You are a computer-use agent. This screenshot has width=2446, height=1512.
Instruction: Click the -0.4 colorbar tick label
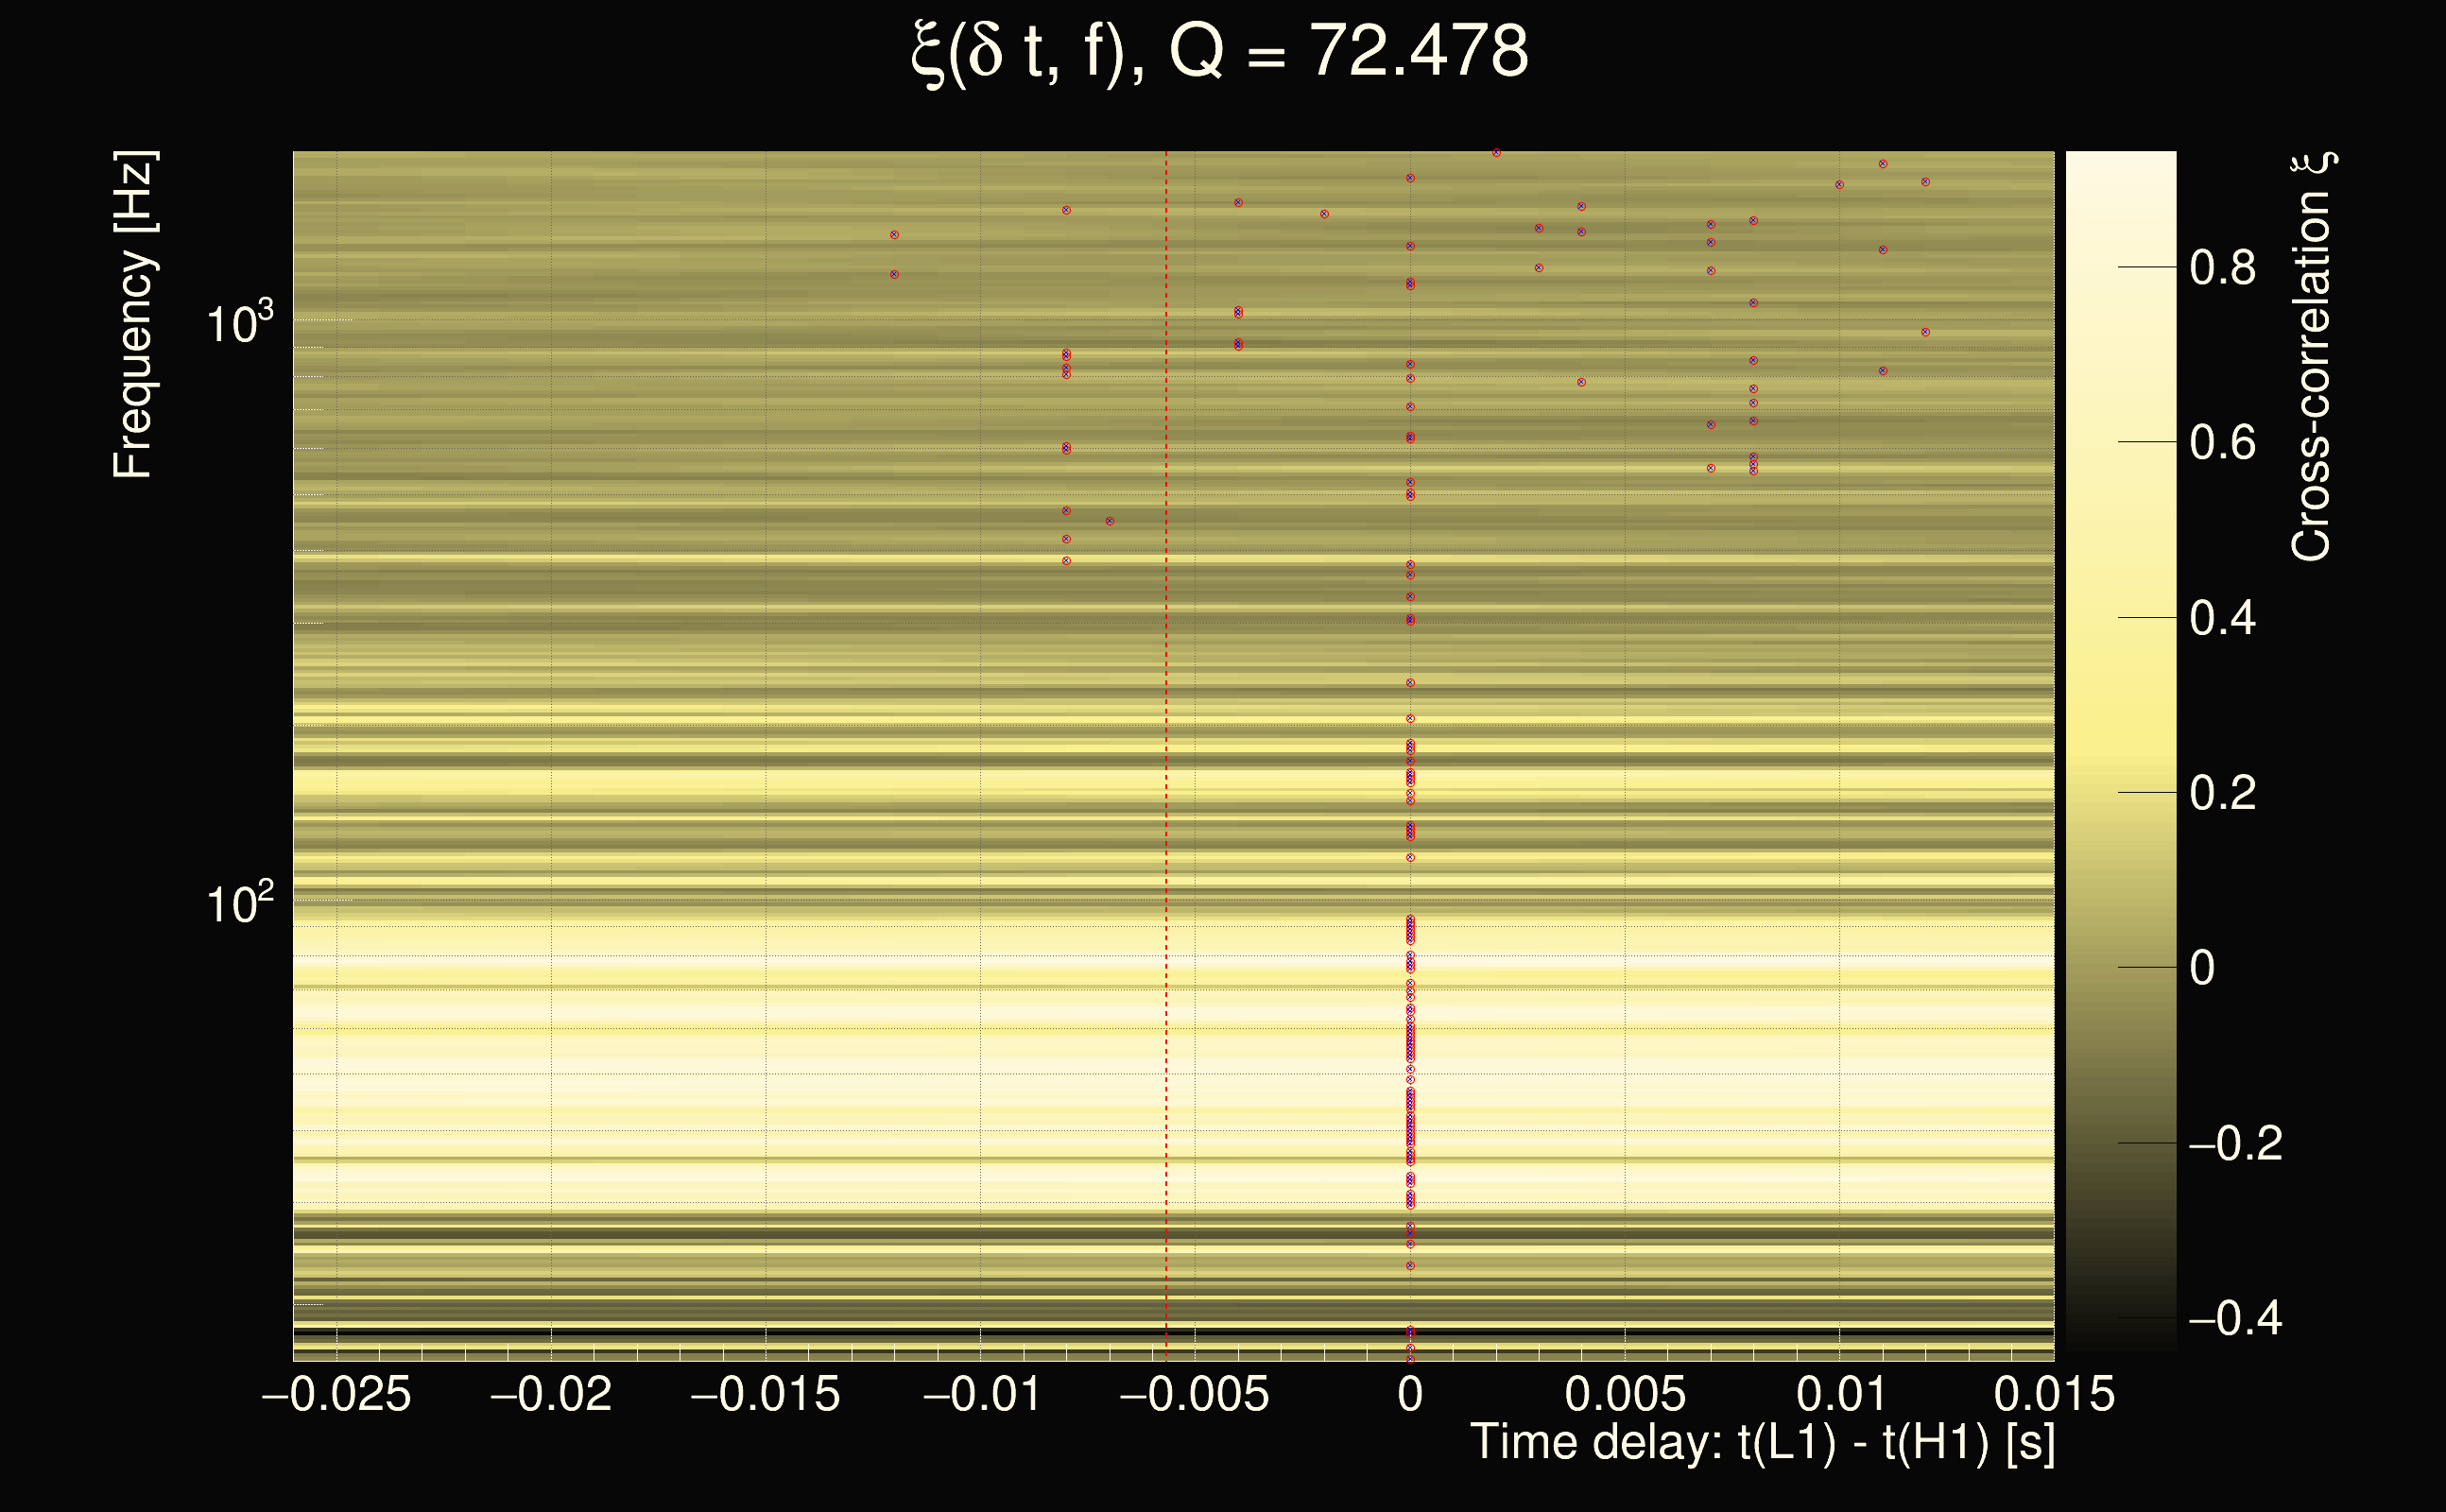click(2235, 1319)
